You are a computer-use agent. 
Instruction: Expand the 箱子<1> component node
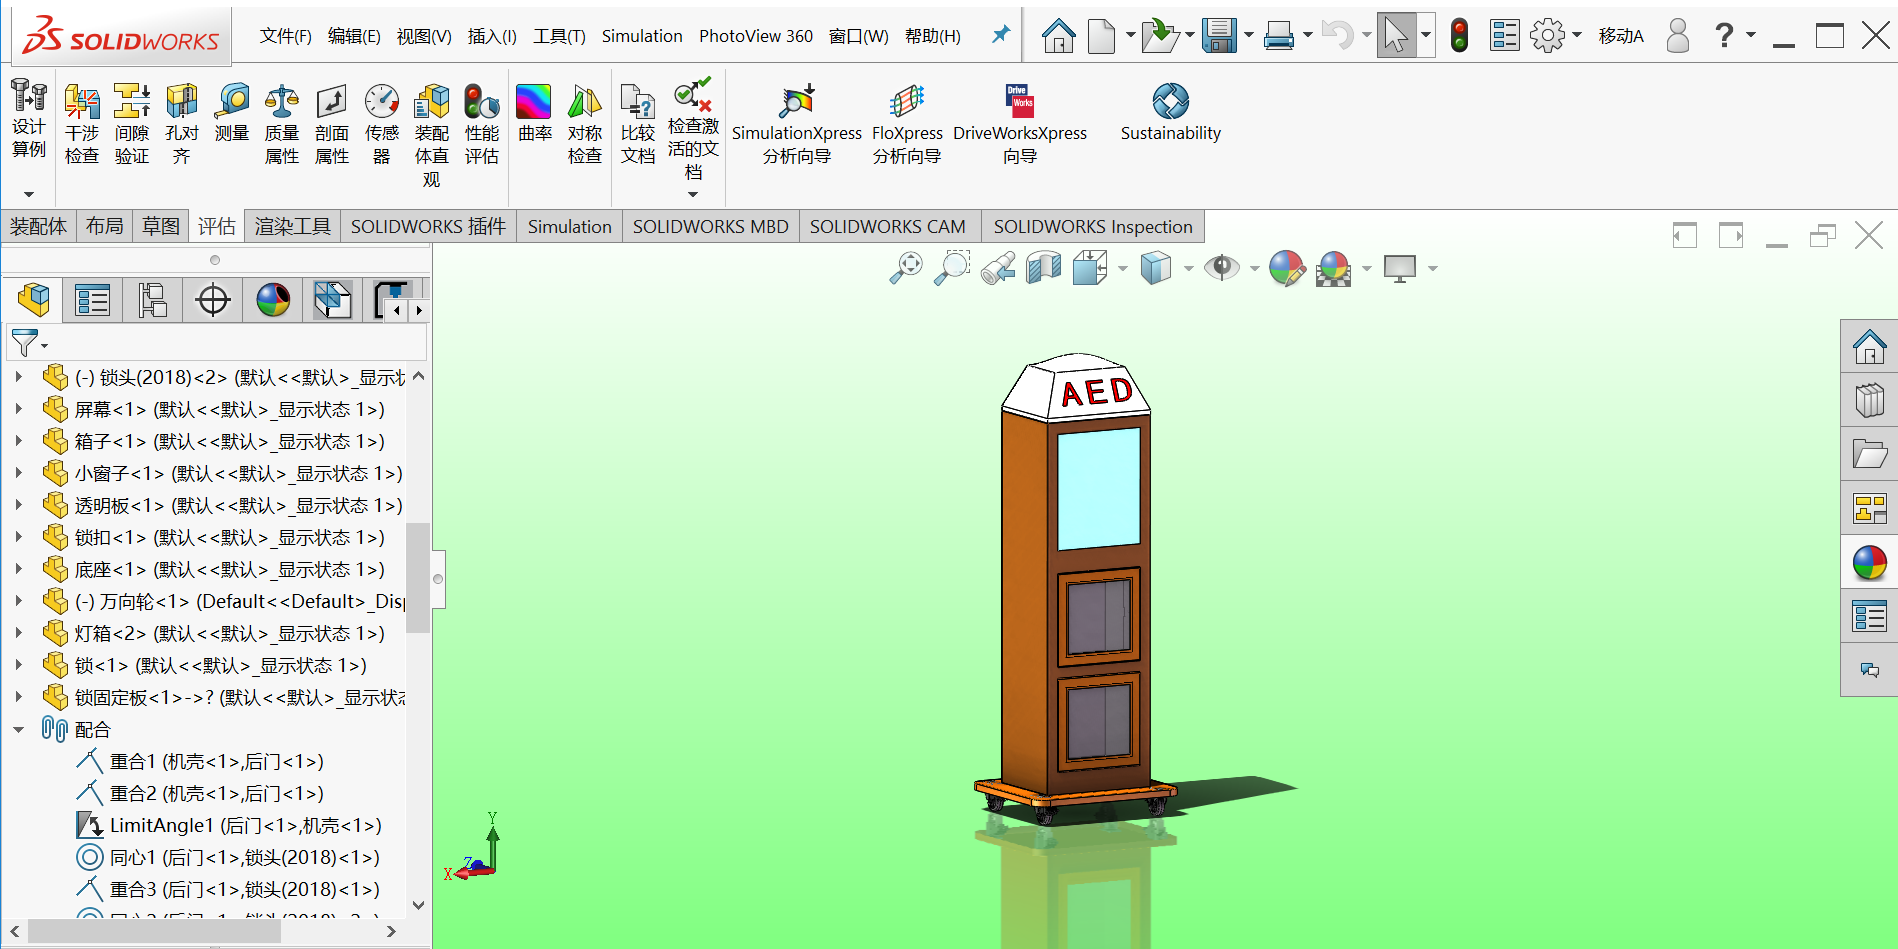pyautogui.click(x=18, y=441)
